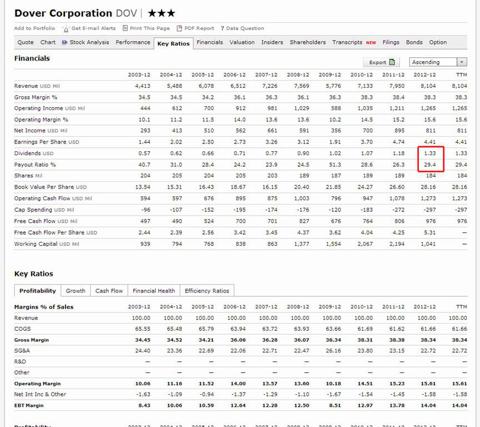
Task: Click the 2012-12 Payout Ratio value 29.4
Action: (430, 165)
